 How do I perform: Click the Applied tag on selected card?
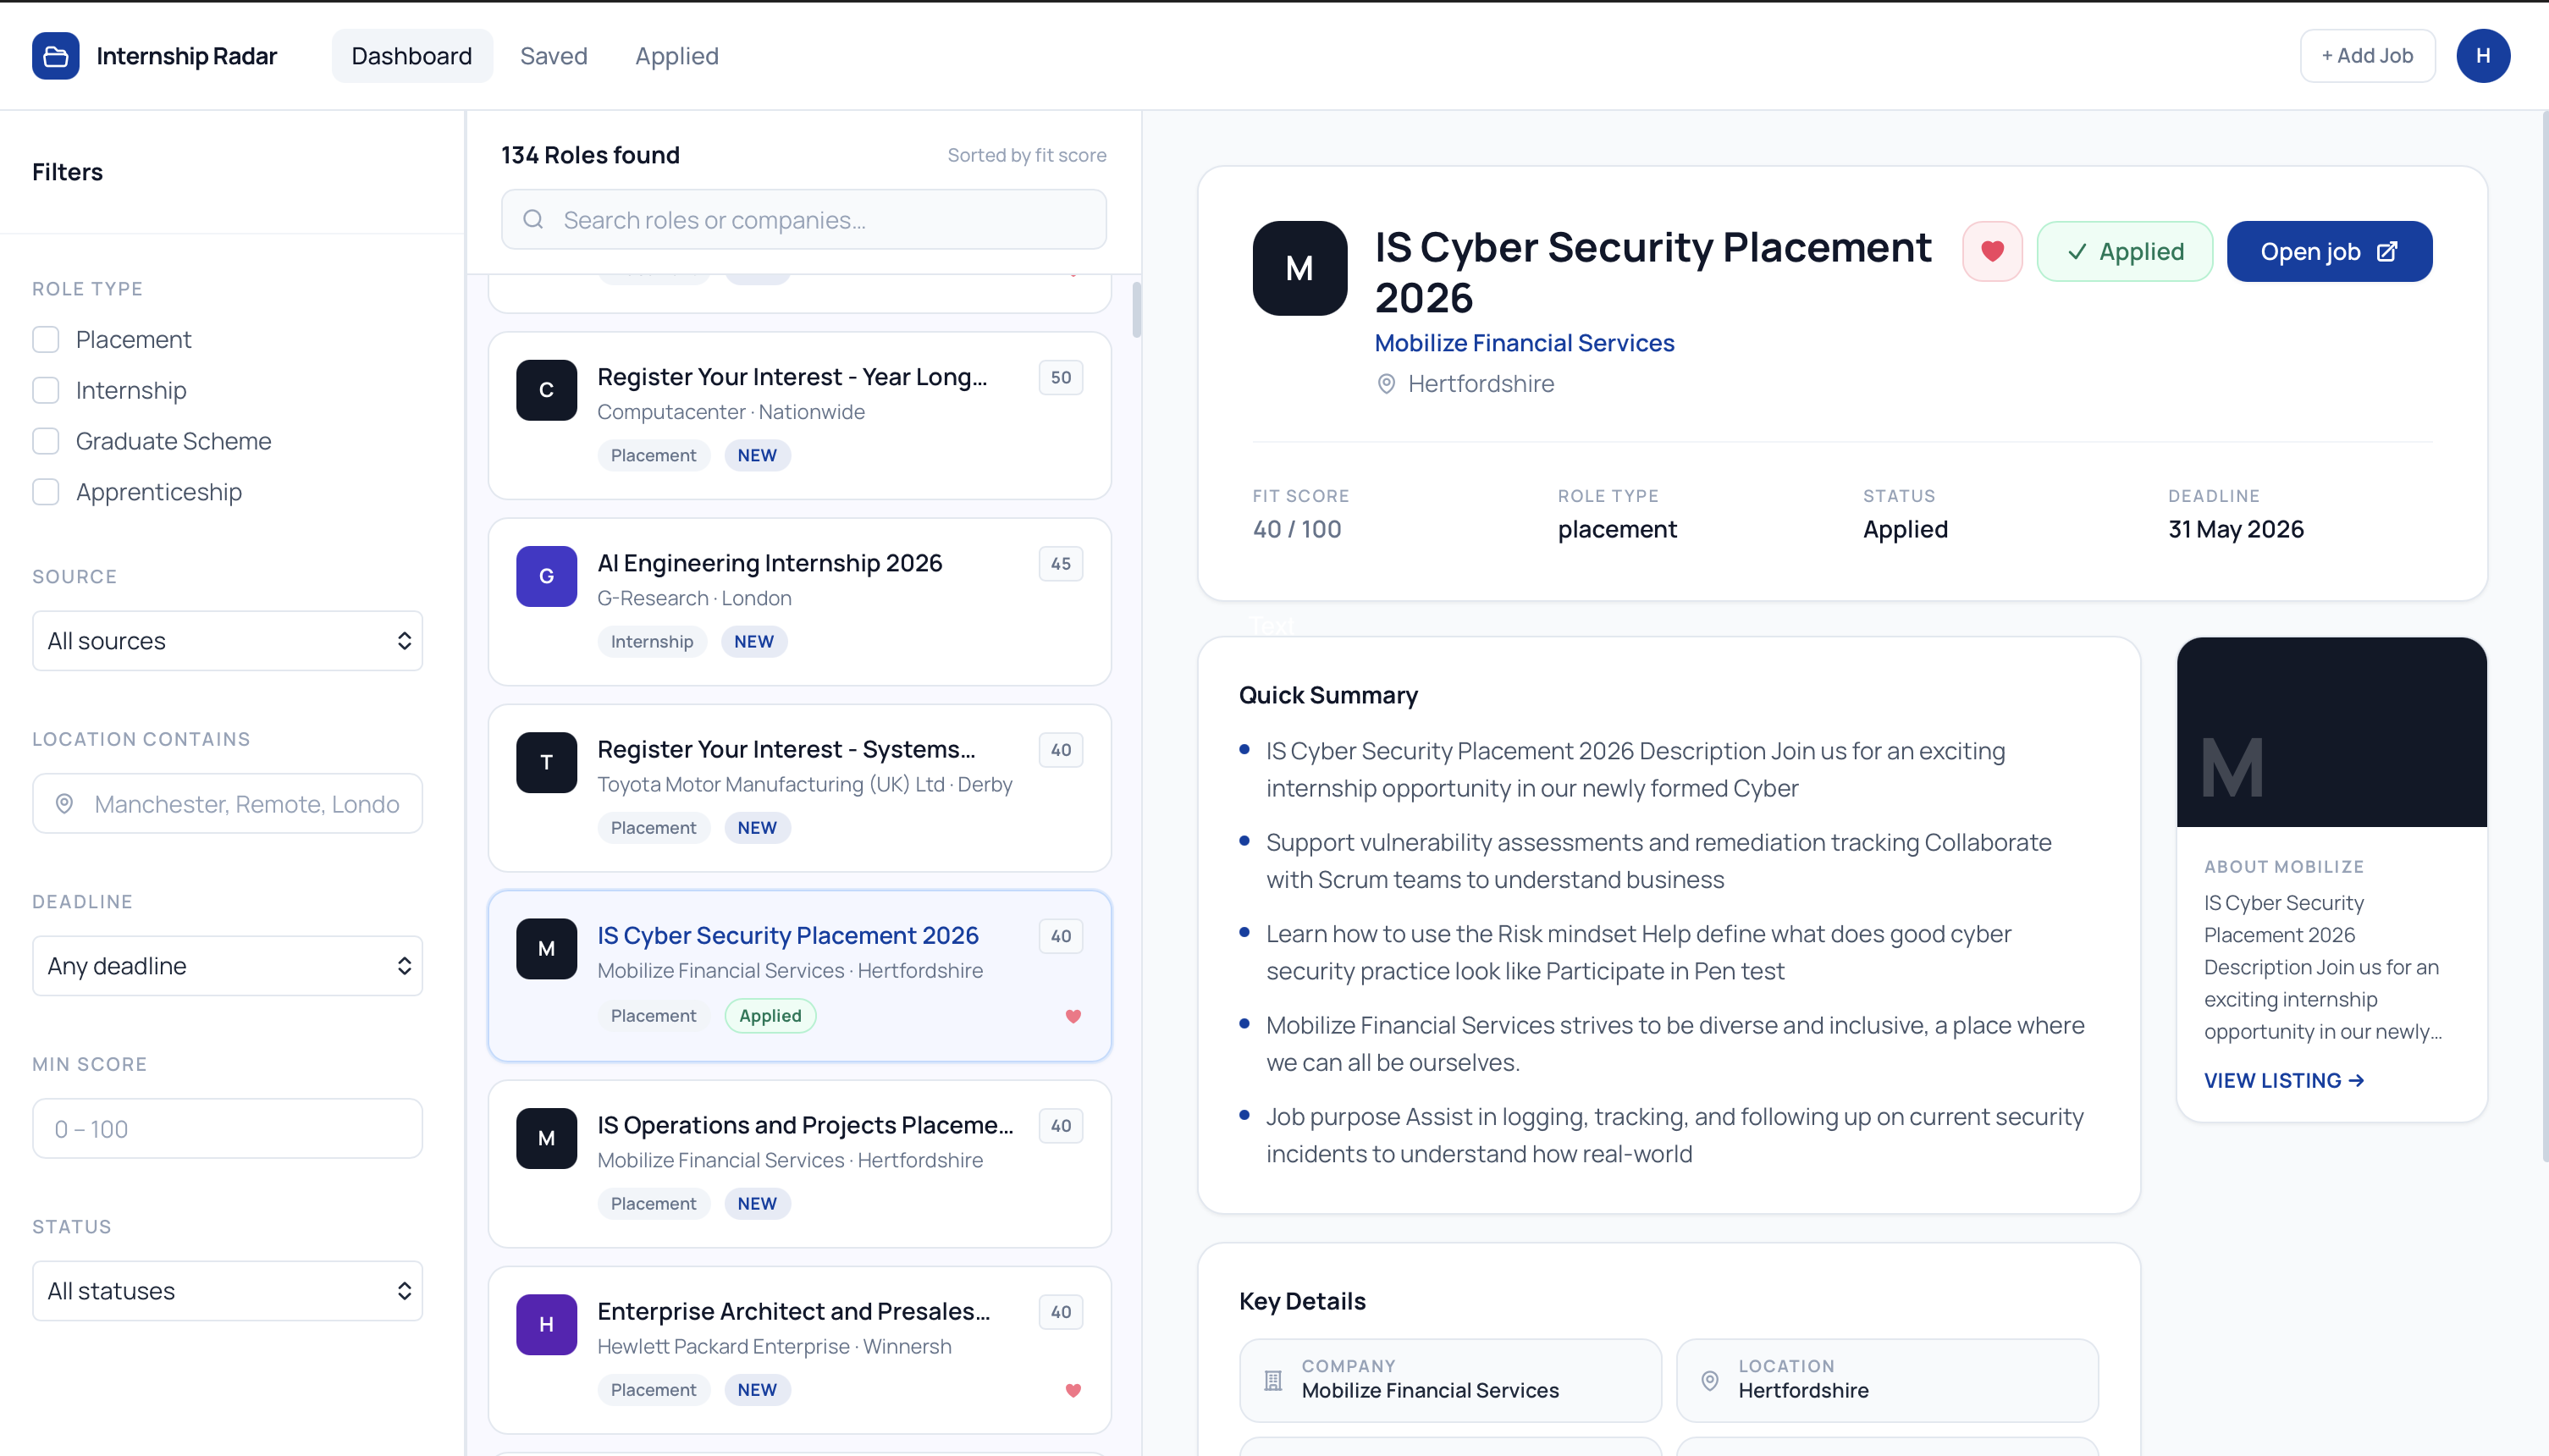(x=770, y=1016)
